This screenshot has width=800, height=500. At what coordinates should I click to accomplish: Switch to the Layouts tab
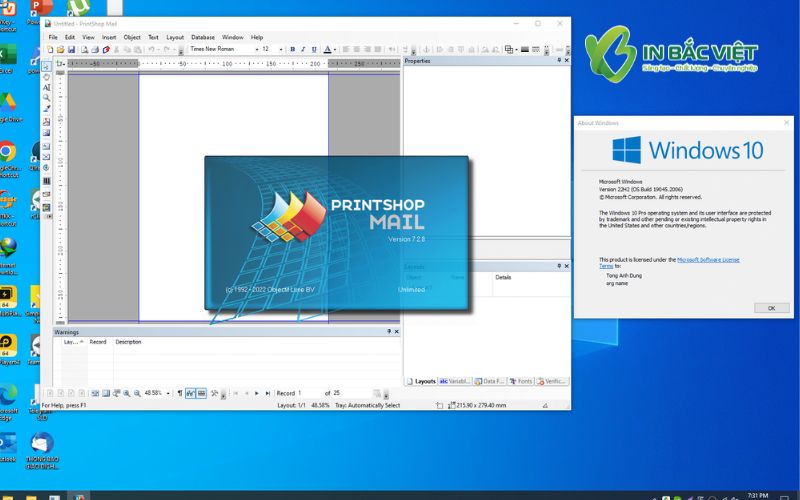pos(421,381)
